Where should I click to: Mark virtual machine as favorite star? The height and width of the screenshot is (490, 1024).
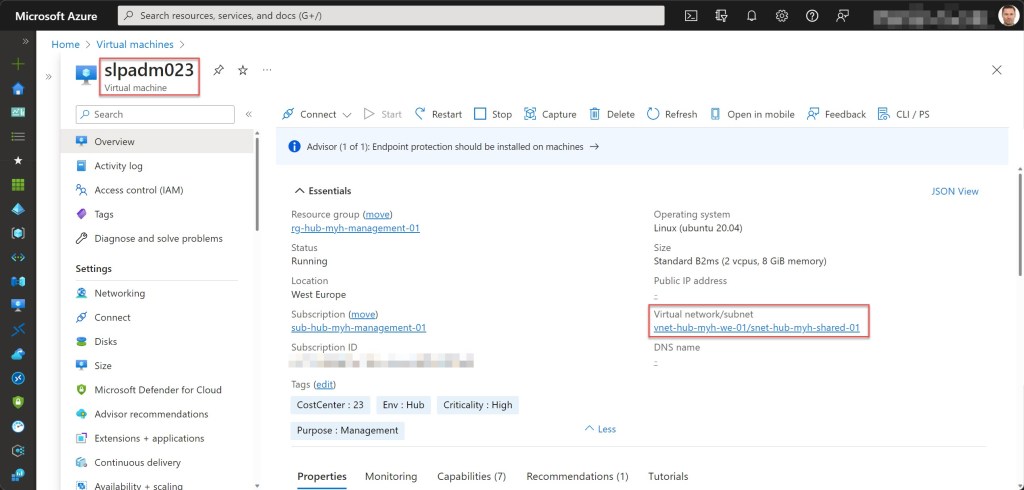click(x=242, y=70)
